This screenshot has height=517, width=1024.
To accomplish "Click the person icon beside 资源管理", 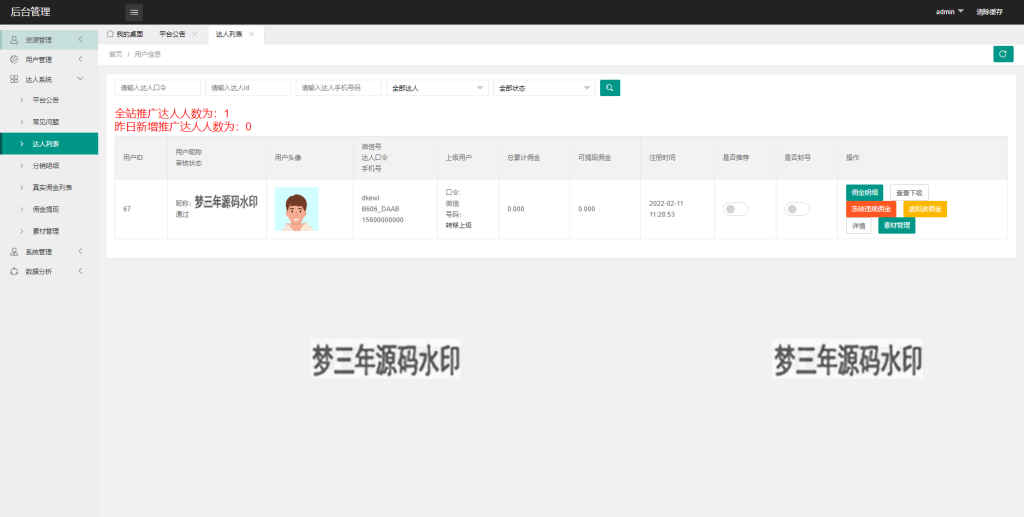I will tap(14, 40).
